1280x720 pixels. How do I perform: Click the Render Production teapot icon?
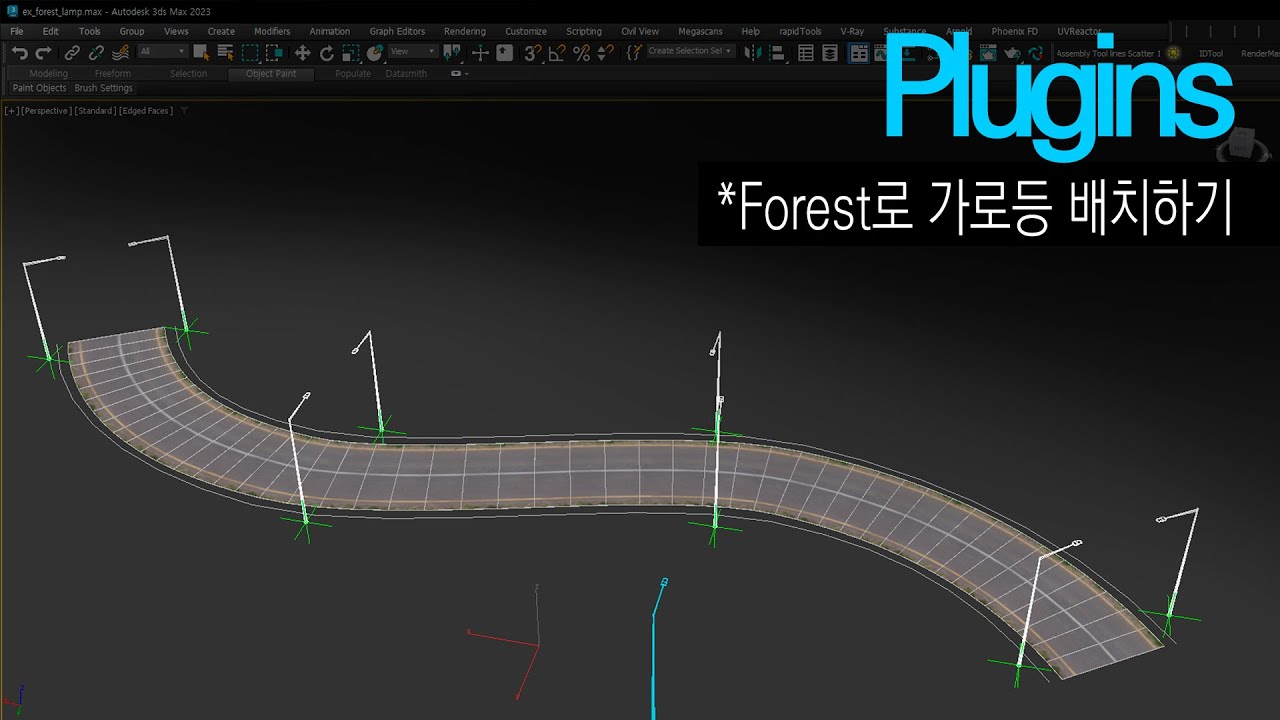[x=1012, y=52]
